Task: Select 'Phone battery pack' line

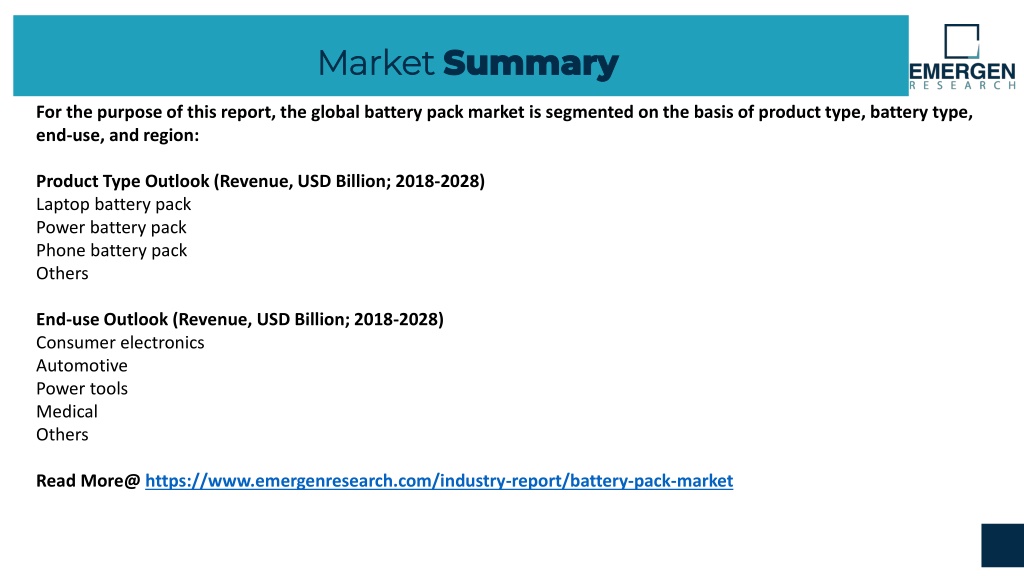Action: pyautogui.click(x=112, y=250)
